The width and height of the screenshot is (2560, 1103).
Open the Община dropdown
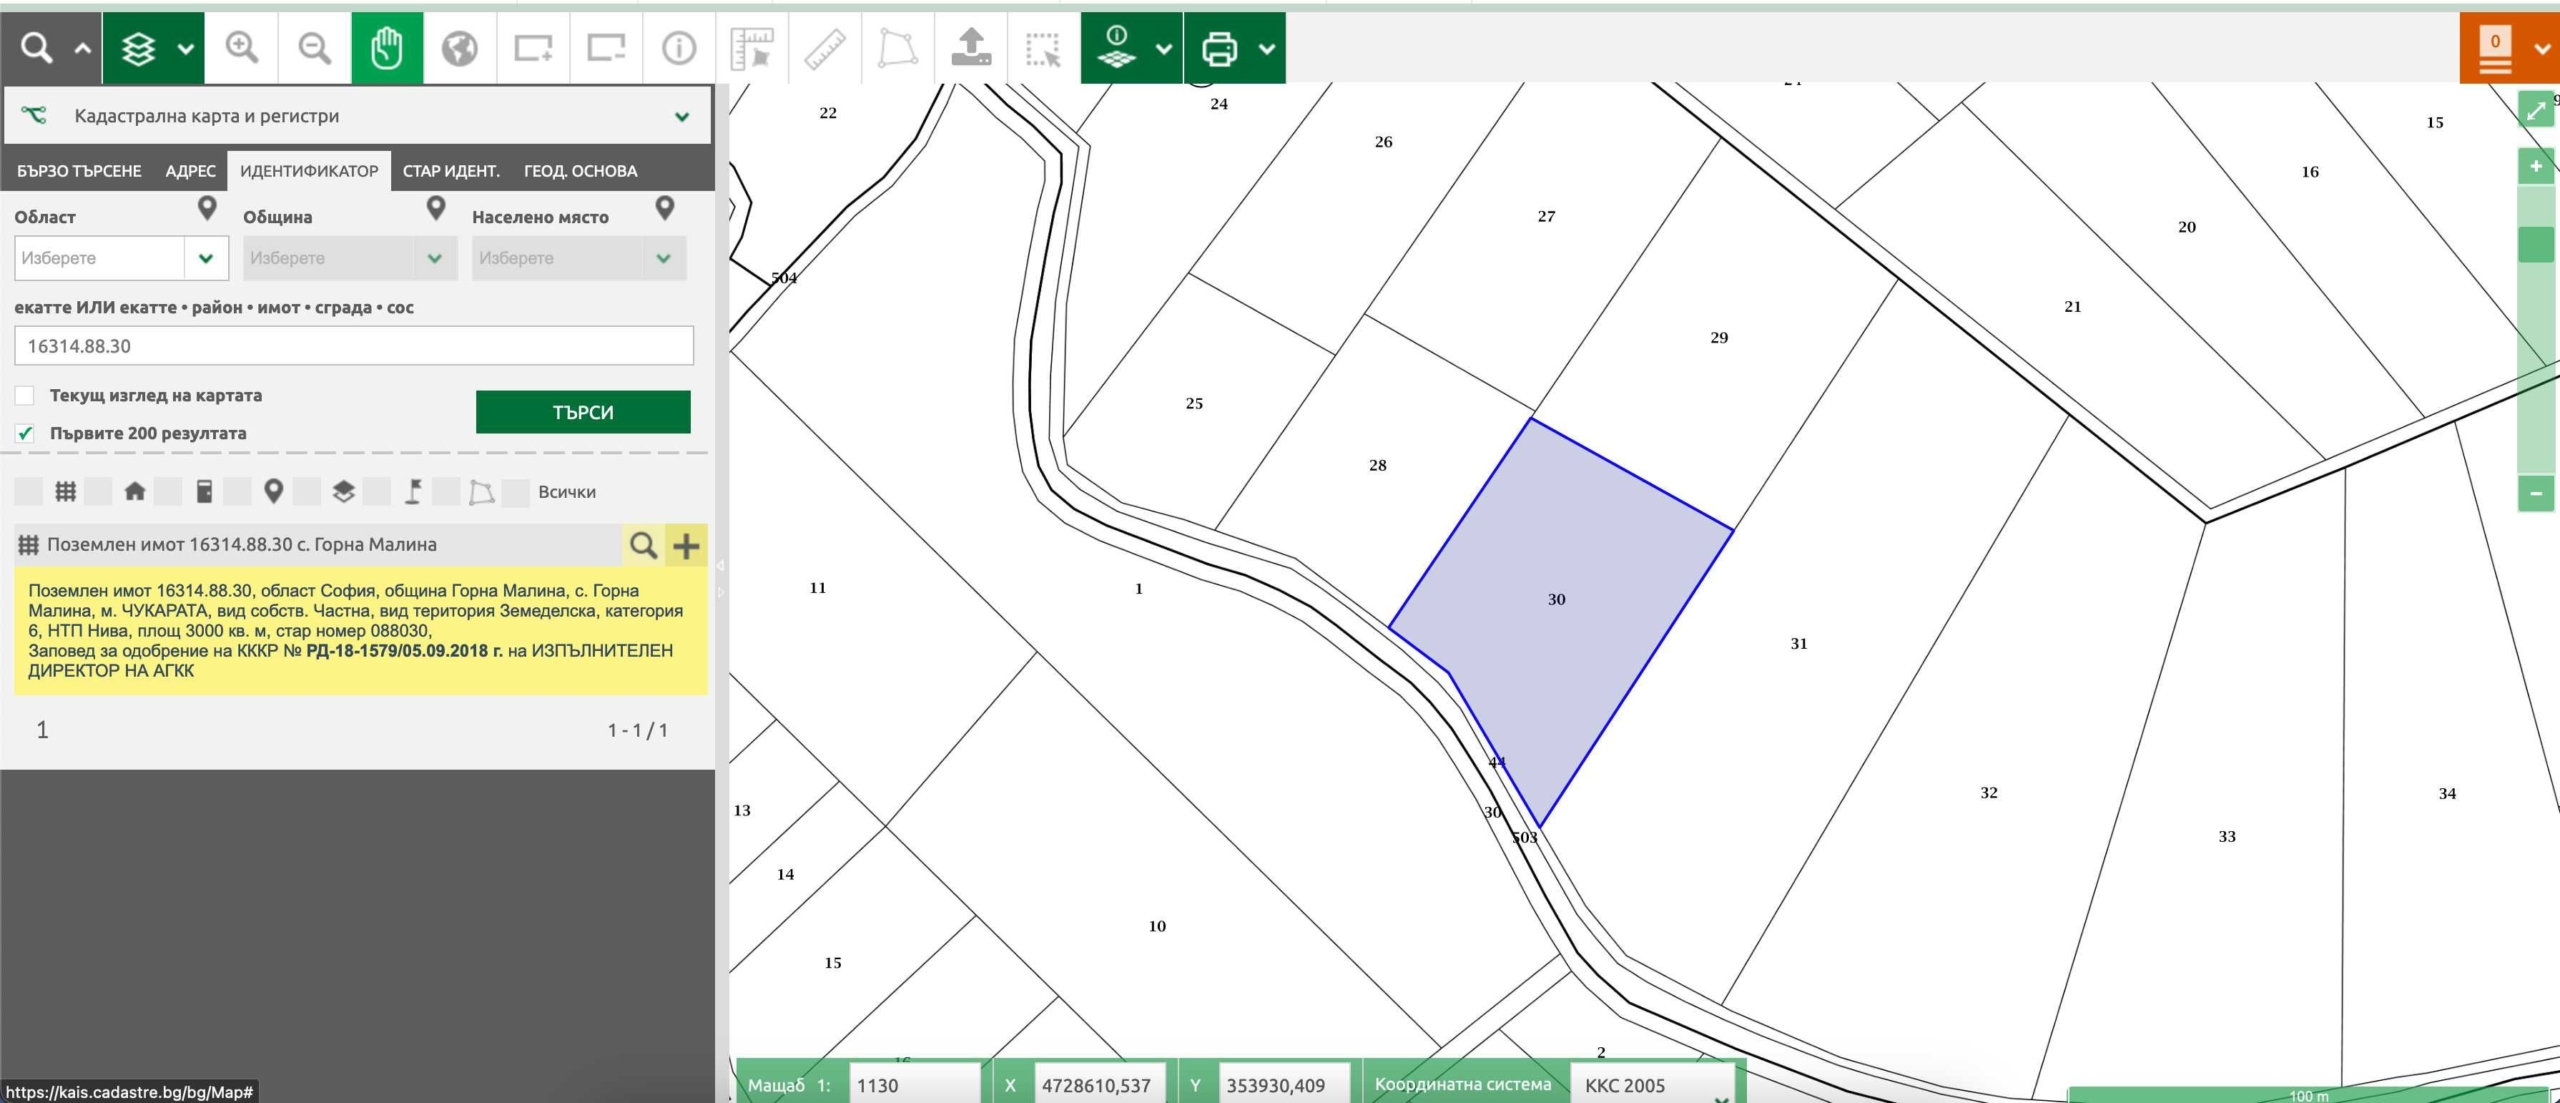click(x=350, y=258)
